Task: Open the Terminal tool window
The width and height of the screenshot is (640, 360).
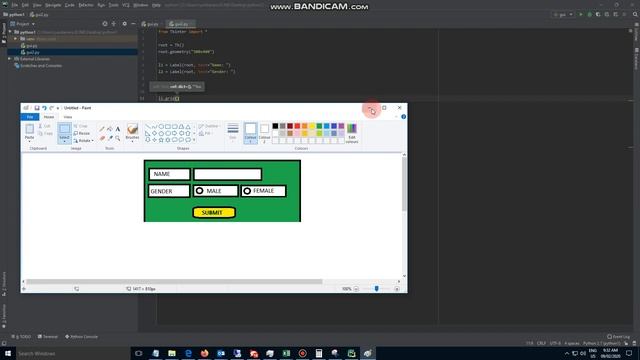Action: point(48,337)
